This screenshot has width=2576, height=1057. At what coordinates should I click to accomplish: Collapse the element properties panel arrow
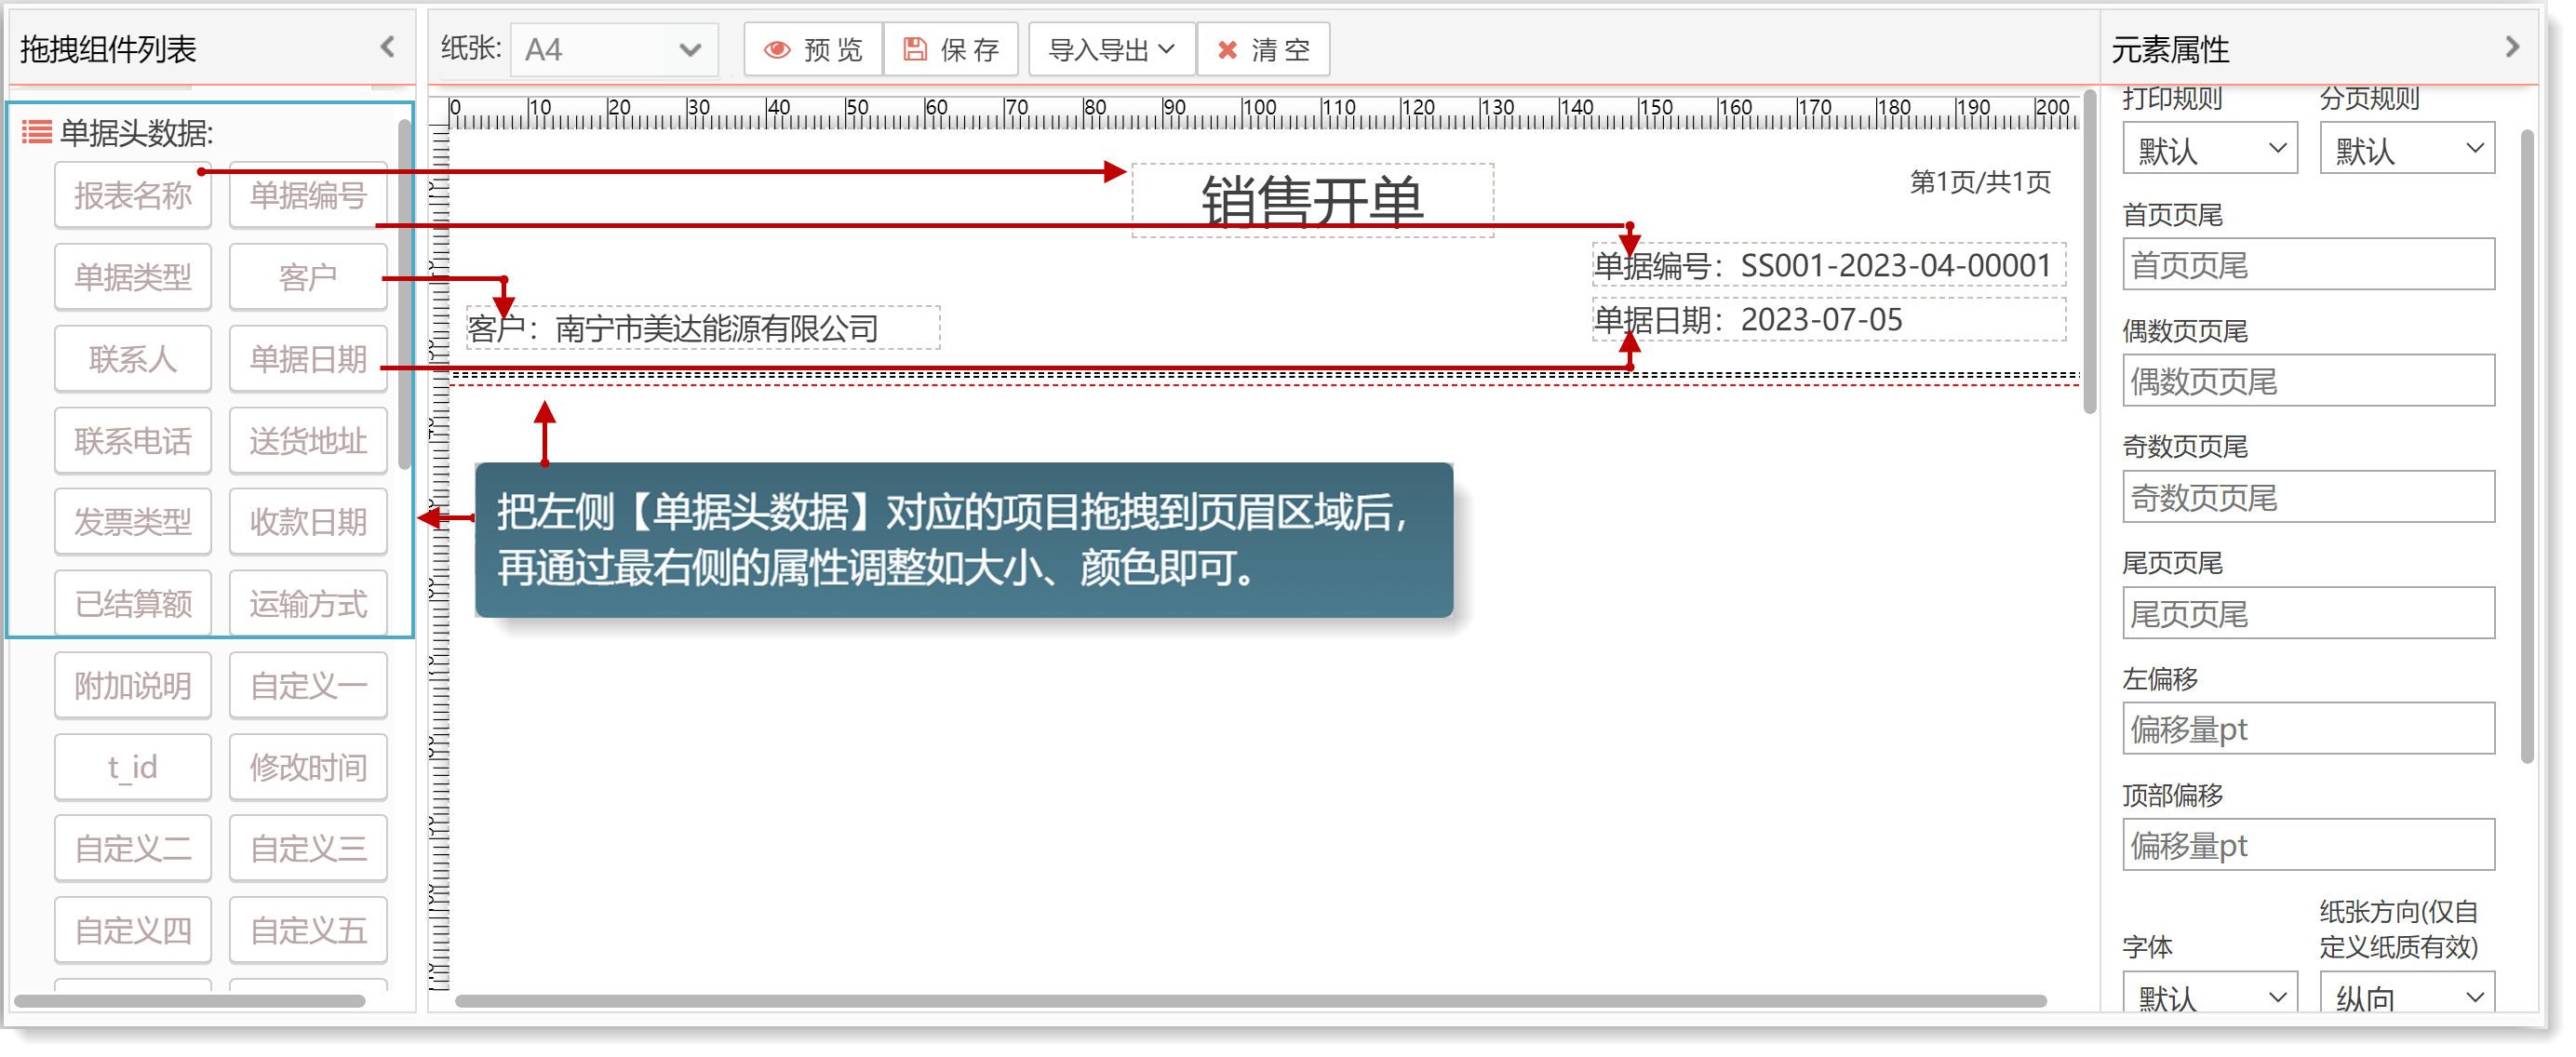pyautogui.click(x=2512, y=47)
